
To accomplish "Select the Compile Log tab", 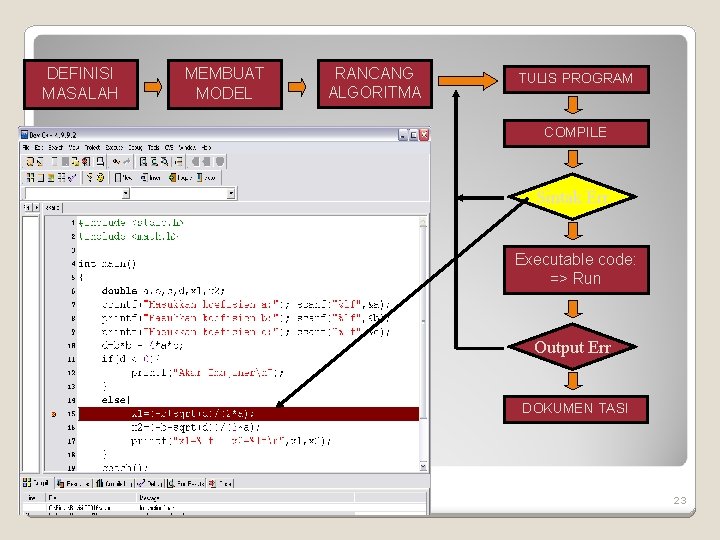I will click(x=114, y=483).
